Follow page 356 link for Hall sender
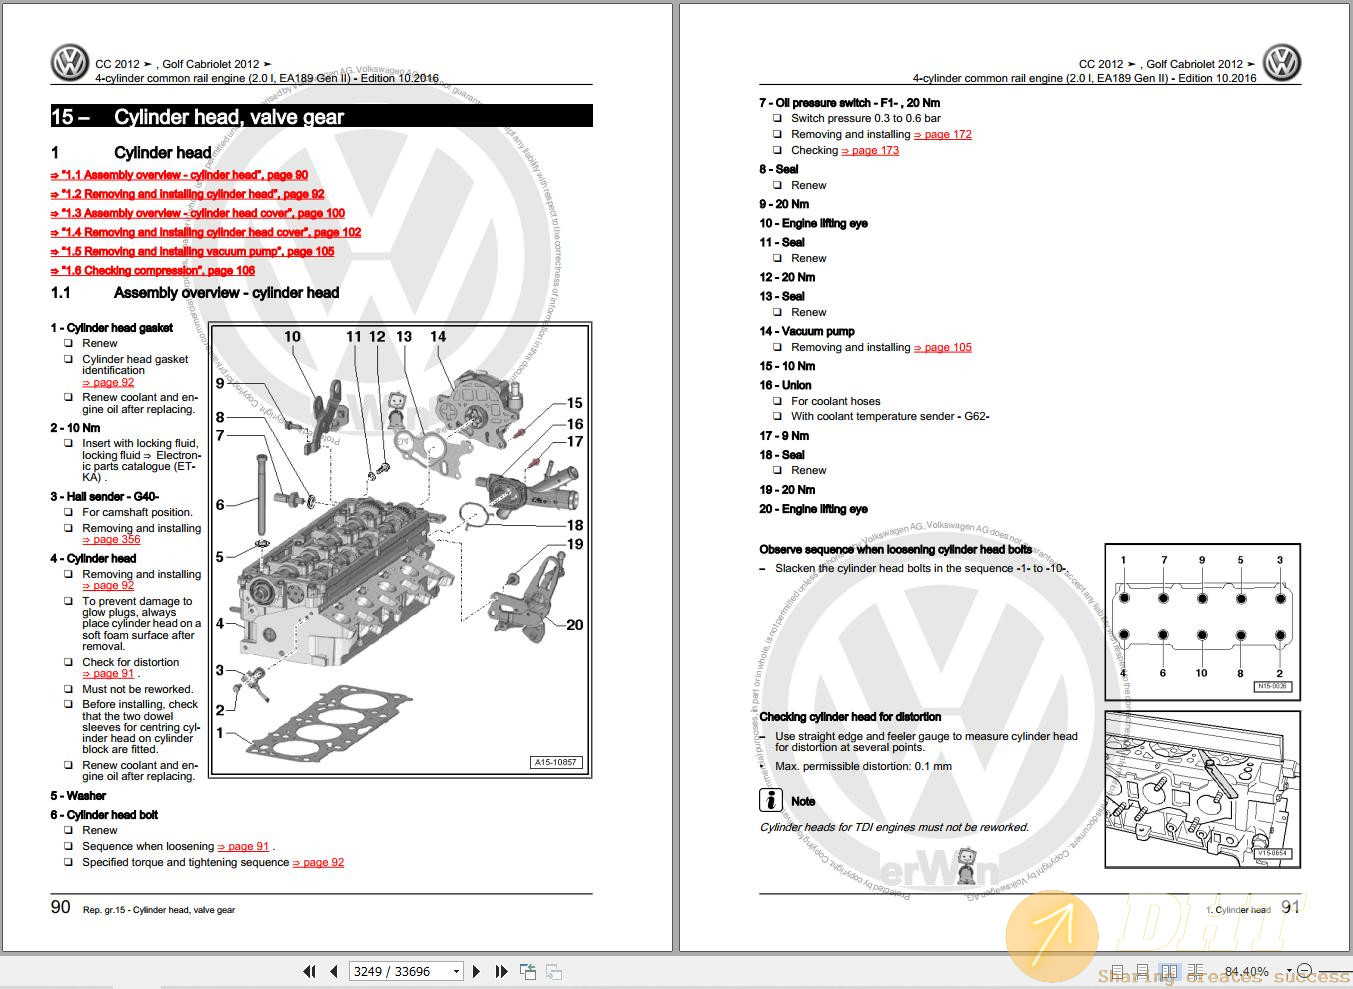The height and width of the screenshot is (989, 1353). click(111, 539)
